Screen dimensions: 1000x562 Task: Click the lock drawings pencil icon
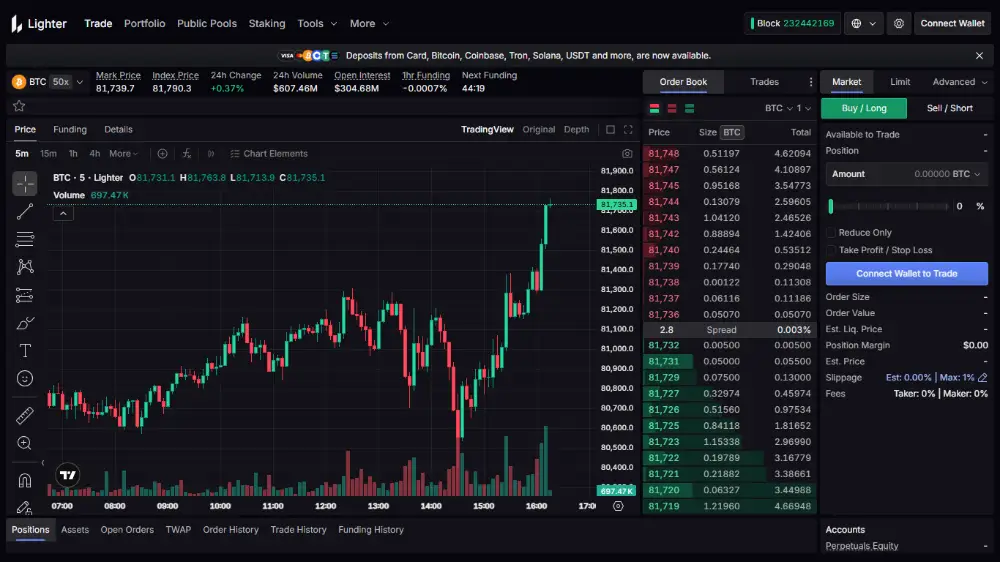pyautogui.click(x=25, y=507)
